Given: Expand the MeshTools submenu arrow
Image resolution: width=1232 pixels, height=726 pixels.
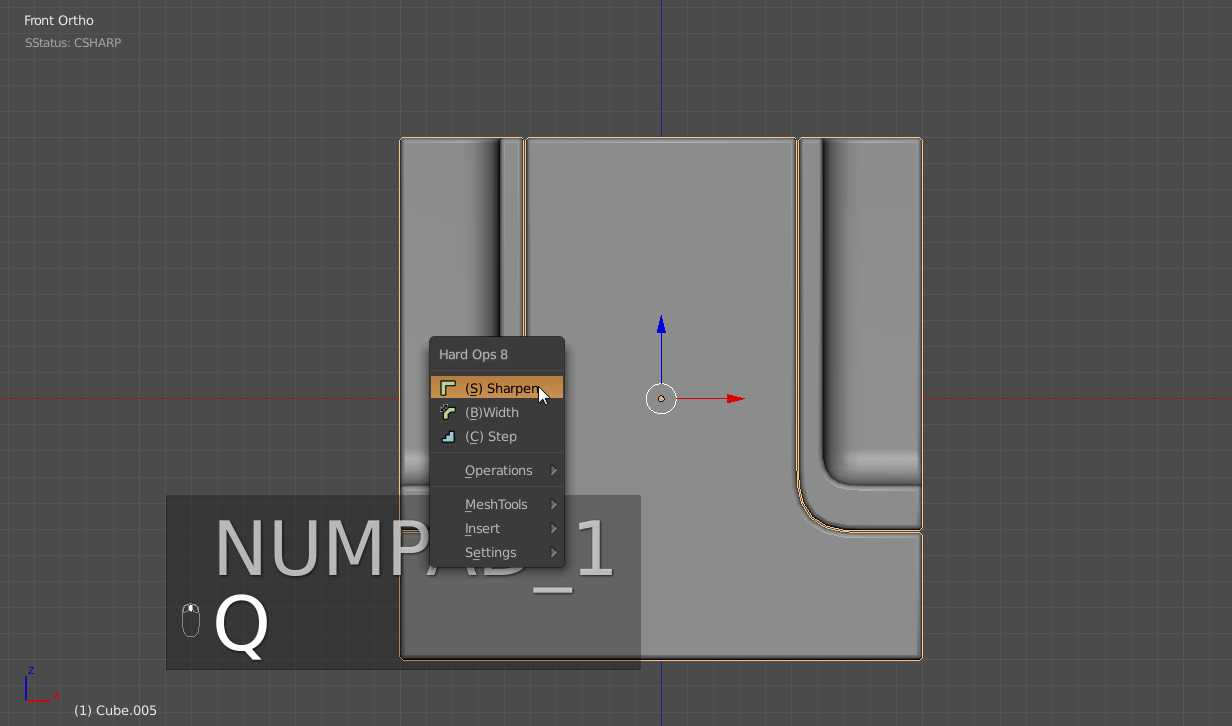Looking at the screenshot, I should click(x=554, y=505).
